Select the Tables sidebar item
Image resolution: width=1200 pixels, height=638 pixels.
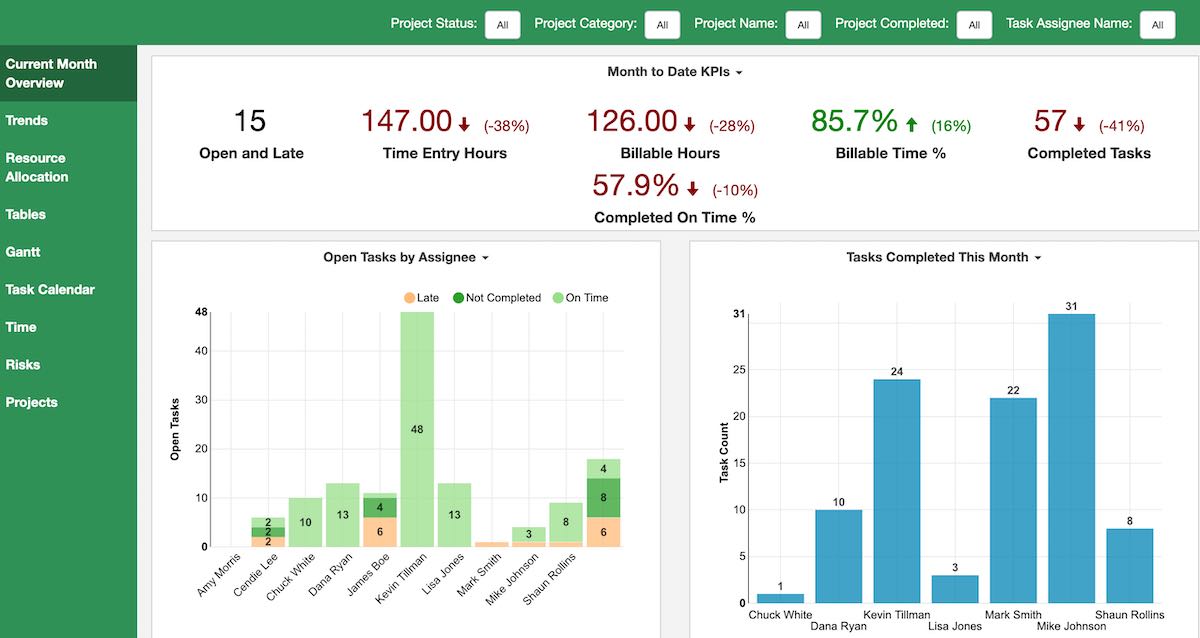(26, 214)
